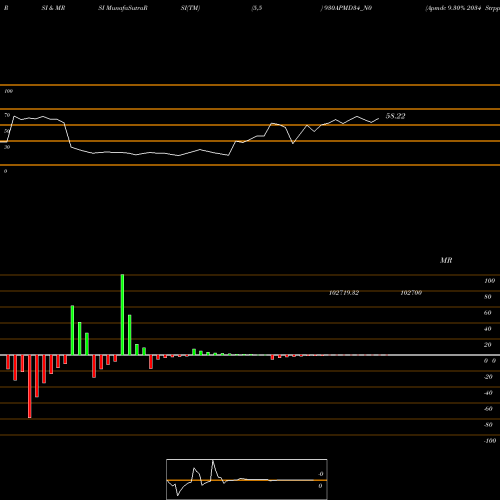Click the MR axis label -80
The image size is (500, 500).
pos(488,425)
